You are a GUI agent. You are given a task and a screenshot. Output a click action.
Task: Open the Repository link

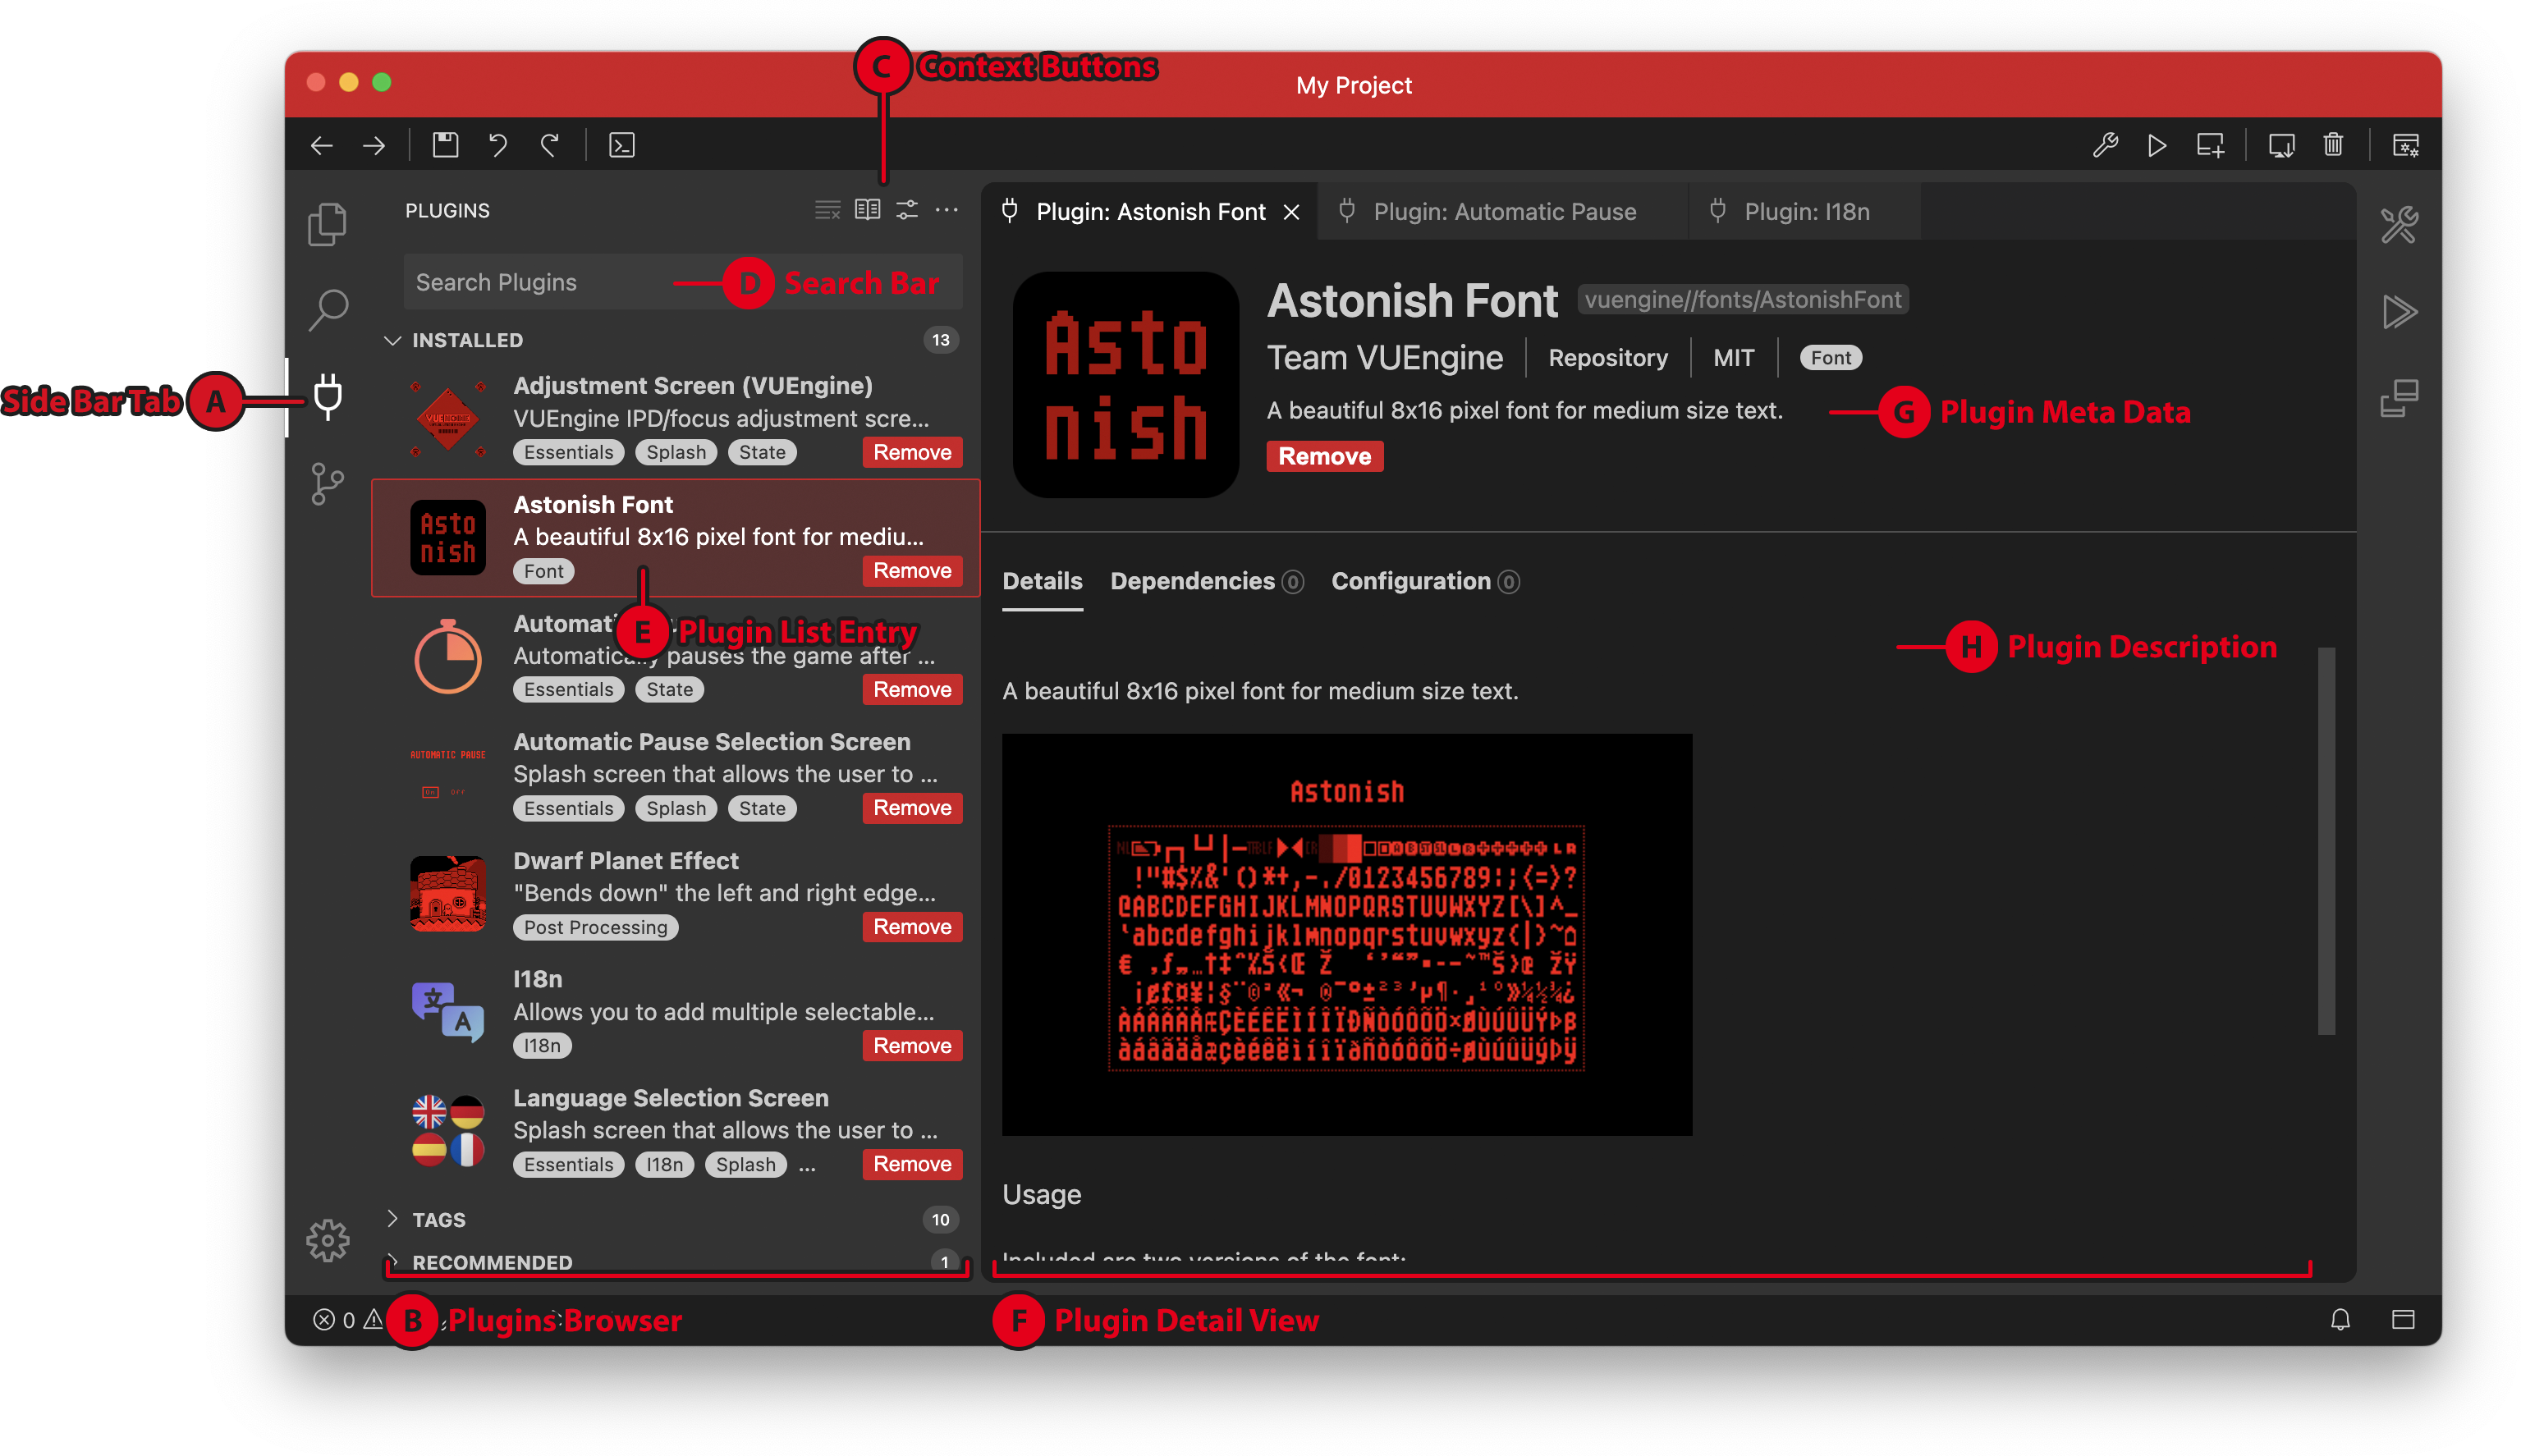(1607, 358)
